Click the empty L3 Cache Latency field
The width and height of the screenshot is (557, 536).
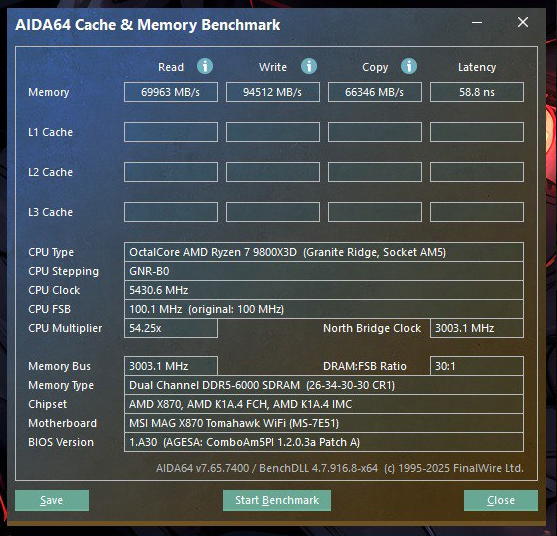click(x=477, y=212)
